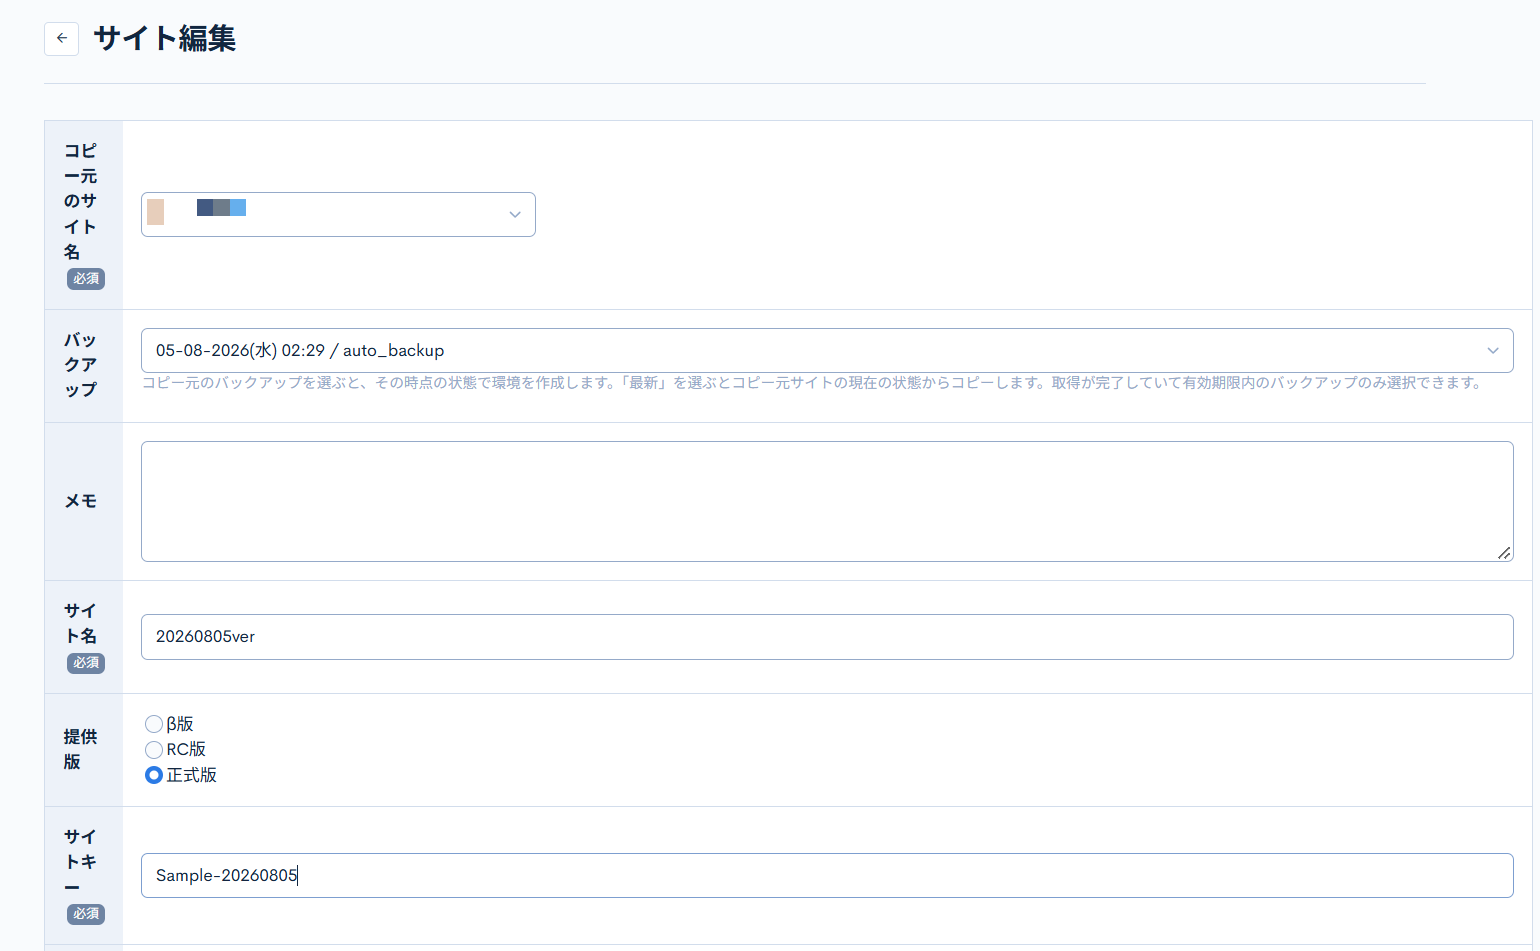Select the β版 radio option
This screenshot has width=1540, height=951.
click(x=154, y=724)
